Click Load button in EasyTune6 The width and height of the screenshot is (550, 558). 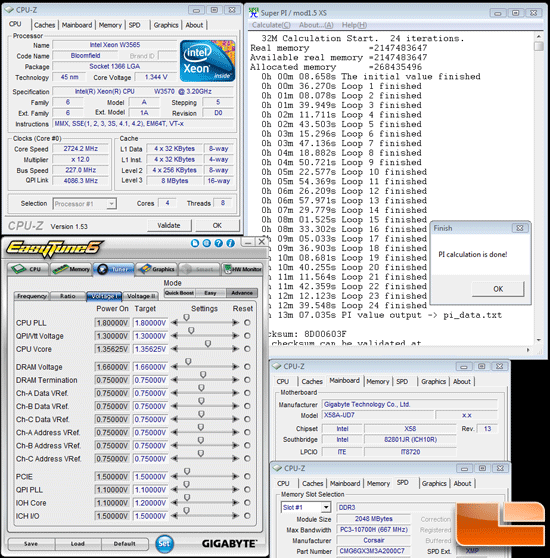point(77,544)
